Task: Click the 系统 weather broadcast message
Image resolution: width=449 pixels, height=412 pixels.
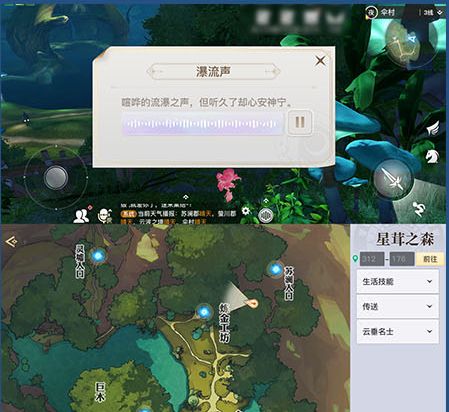Action: tap(179, 217)
